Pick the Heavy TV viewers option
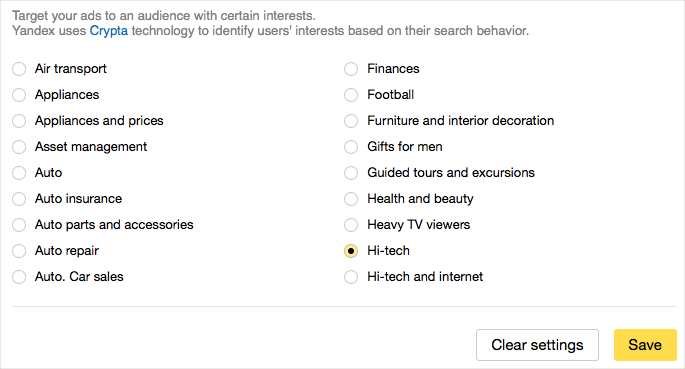 click(x=351, y=225)
